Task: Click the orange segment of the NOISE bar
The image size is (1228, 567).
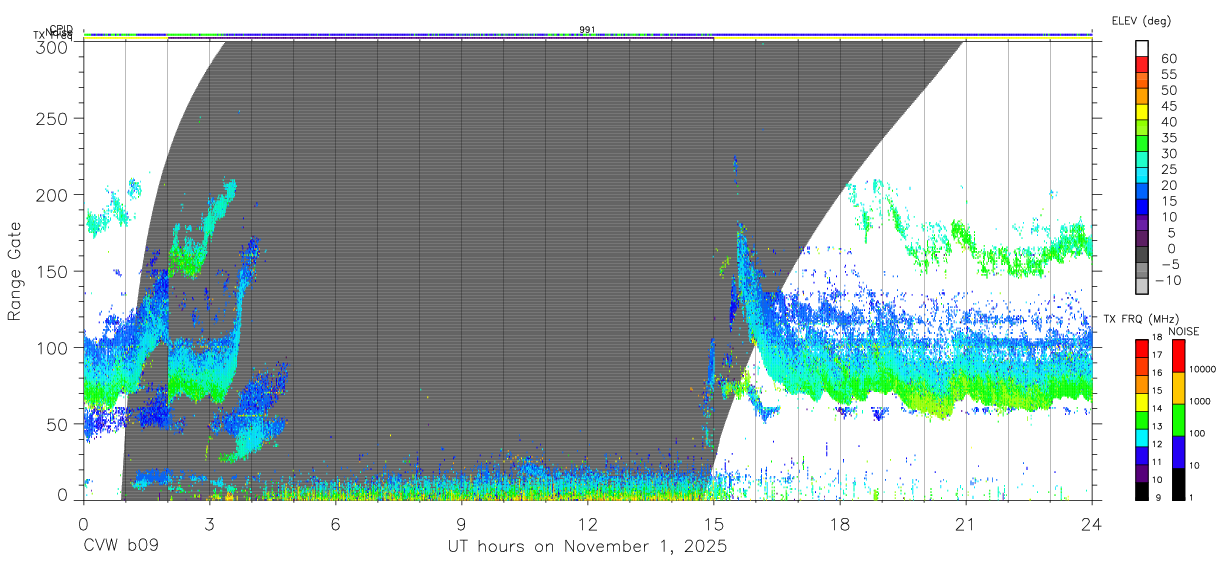Action: [x=1178, y=387]
